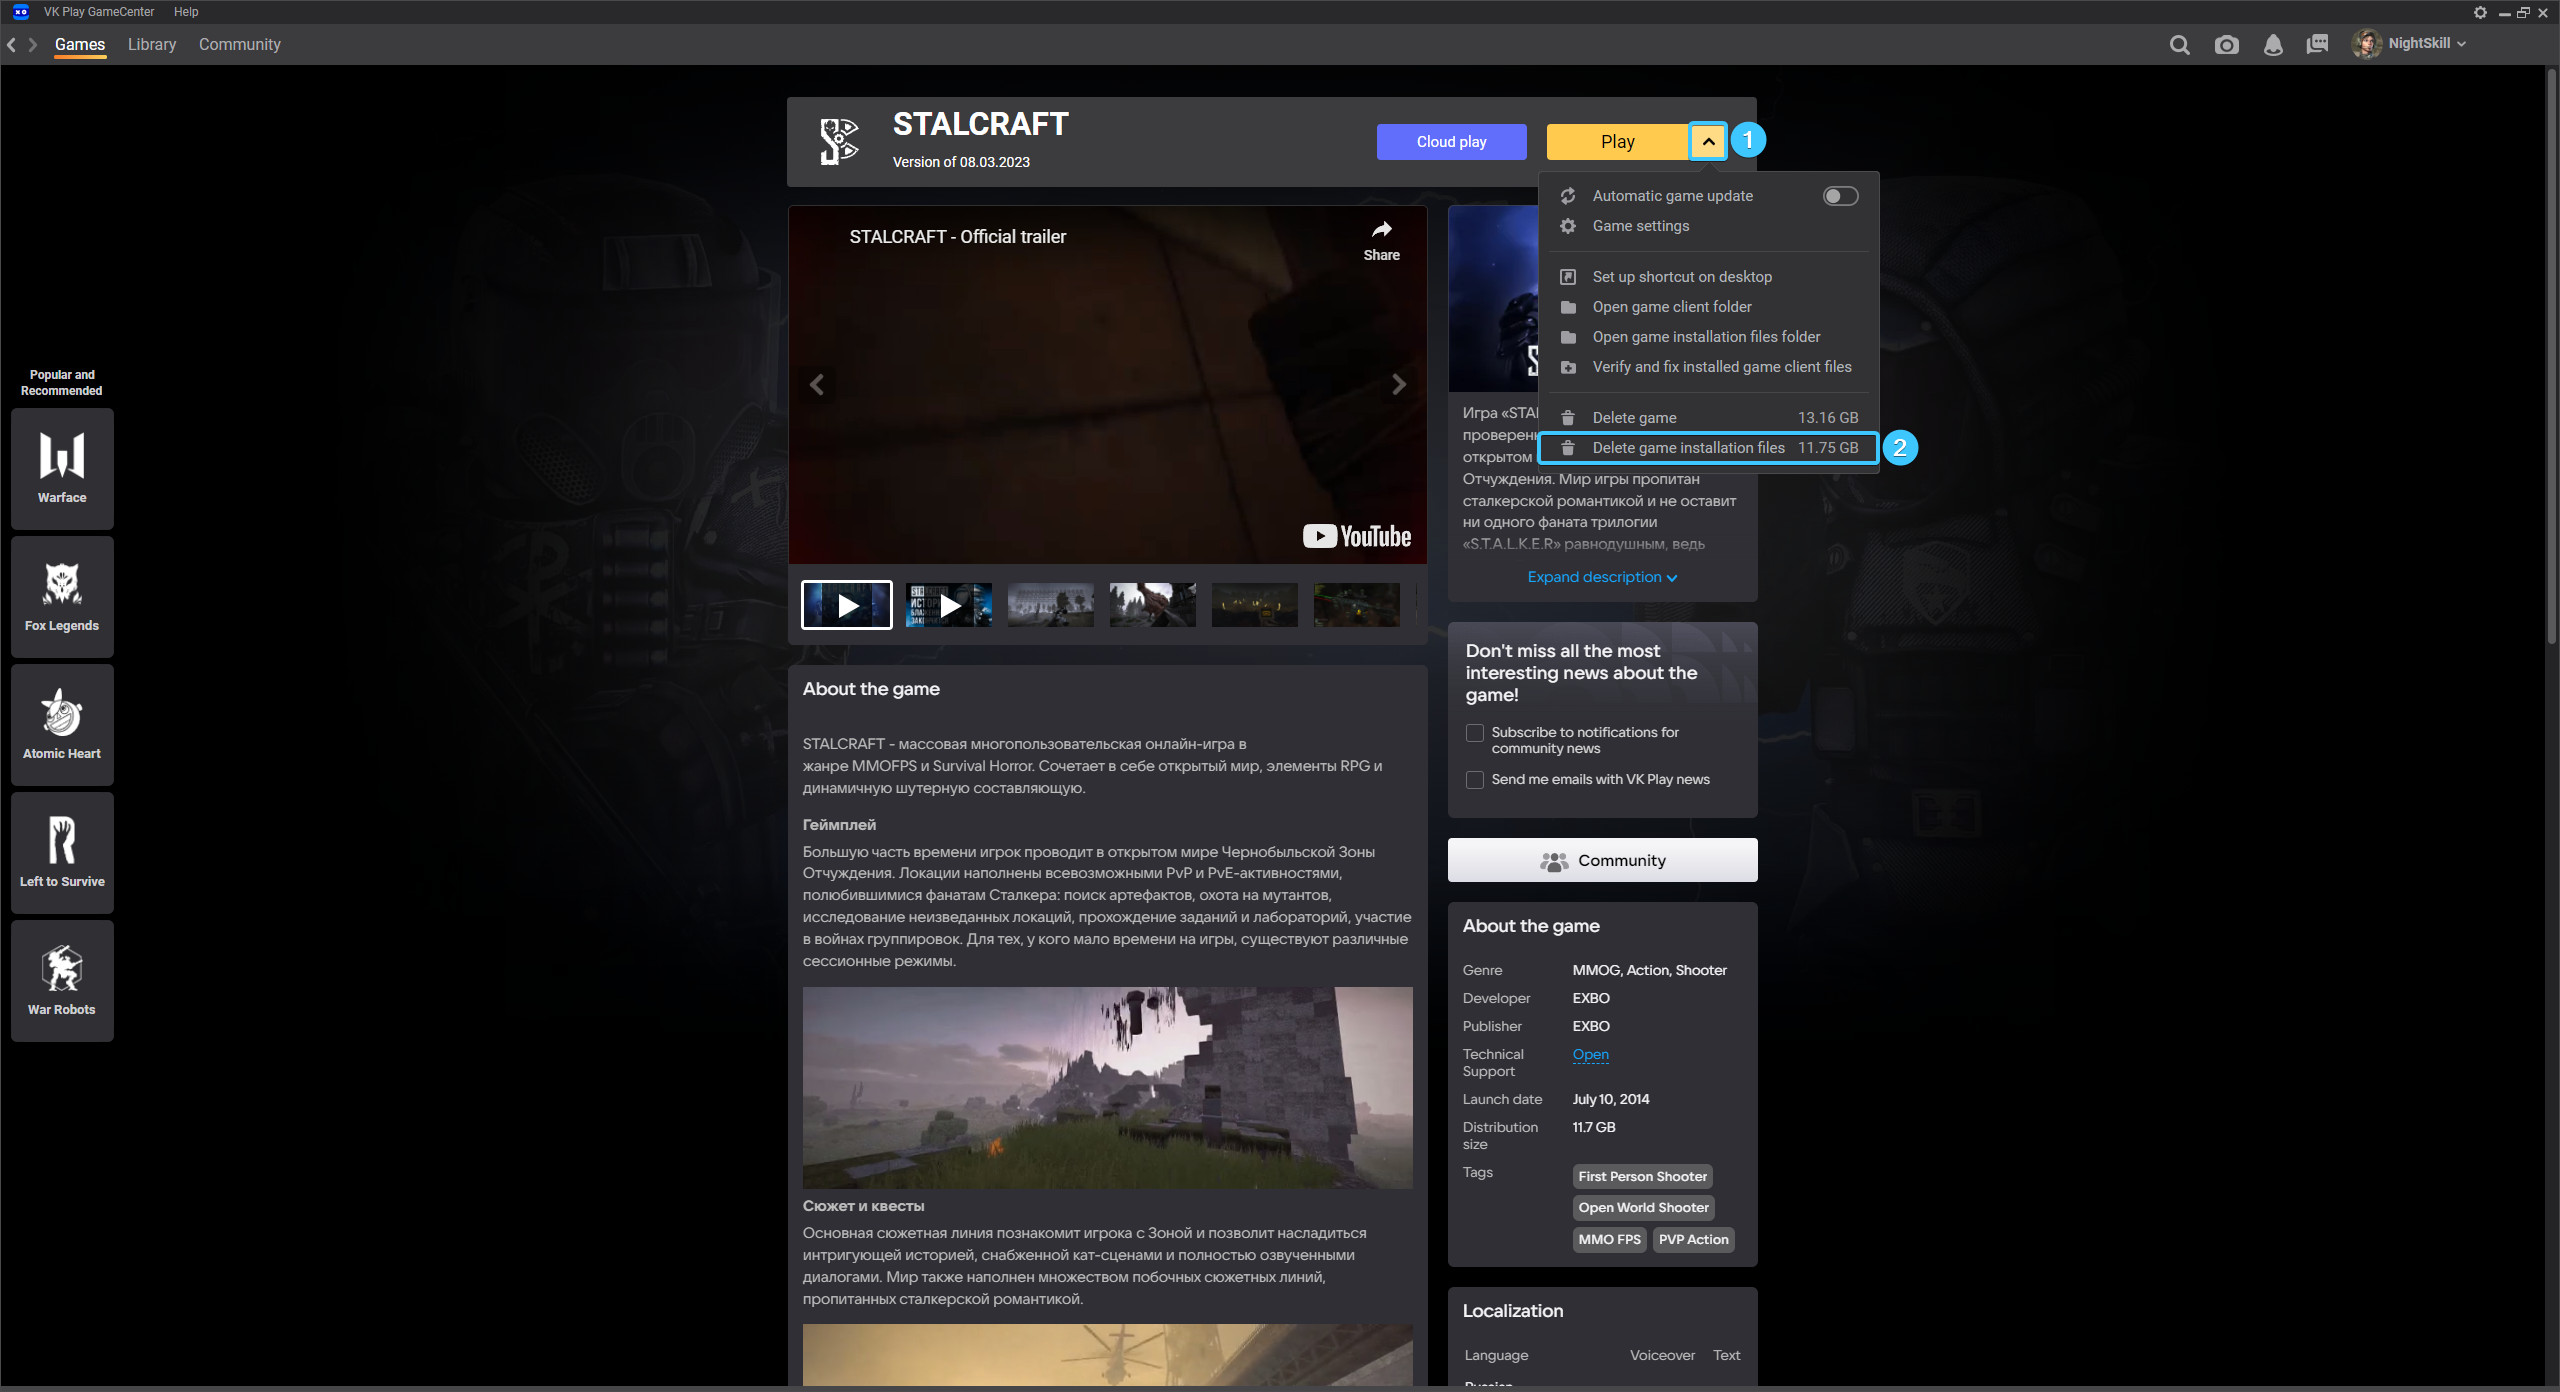Expand the NightSkill account dropdown arrow
The width and height of the screenshot is (2560, 1392).
[x=2461, y=44]
